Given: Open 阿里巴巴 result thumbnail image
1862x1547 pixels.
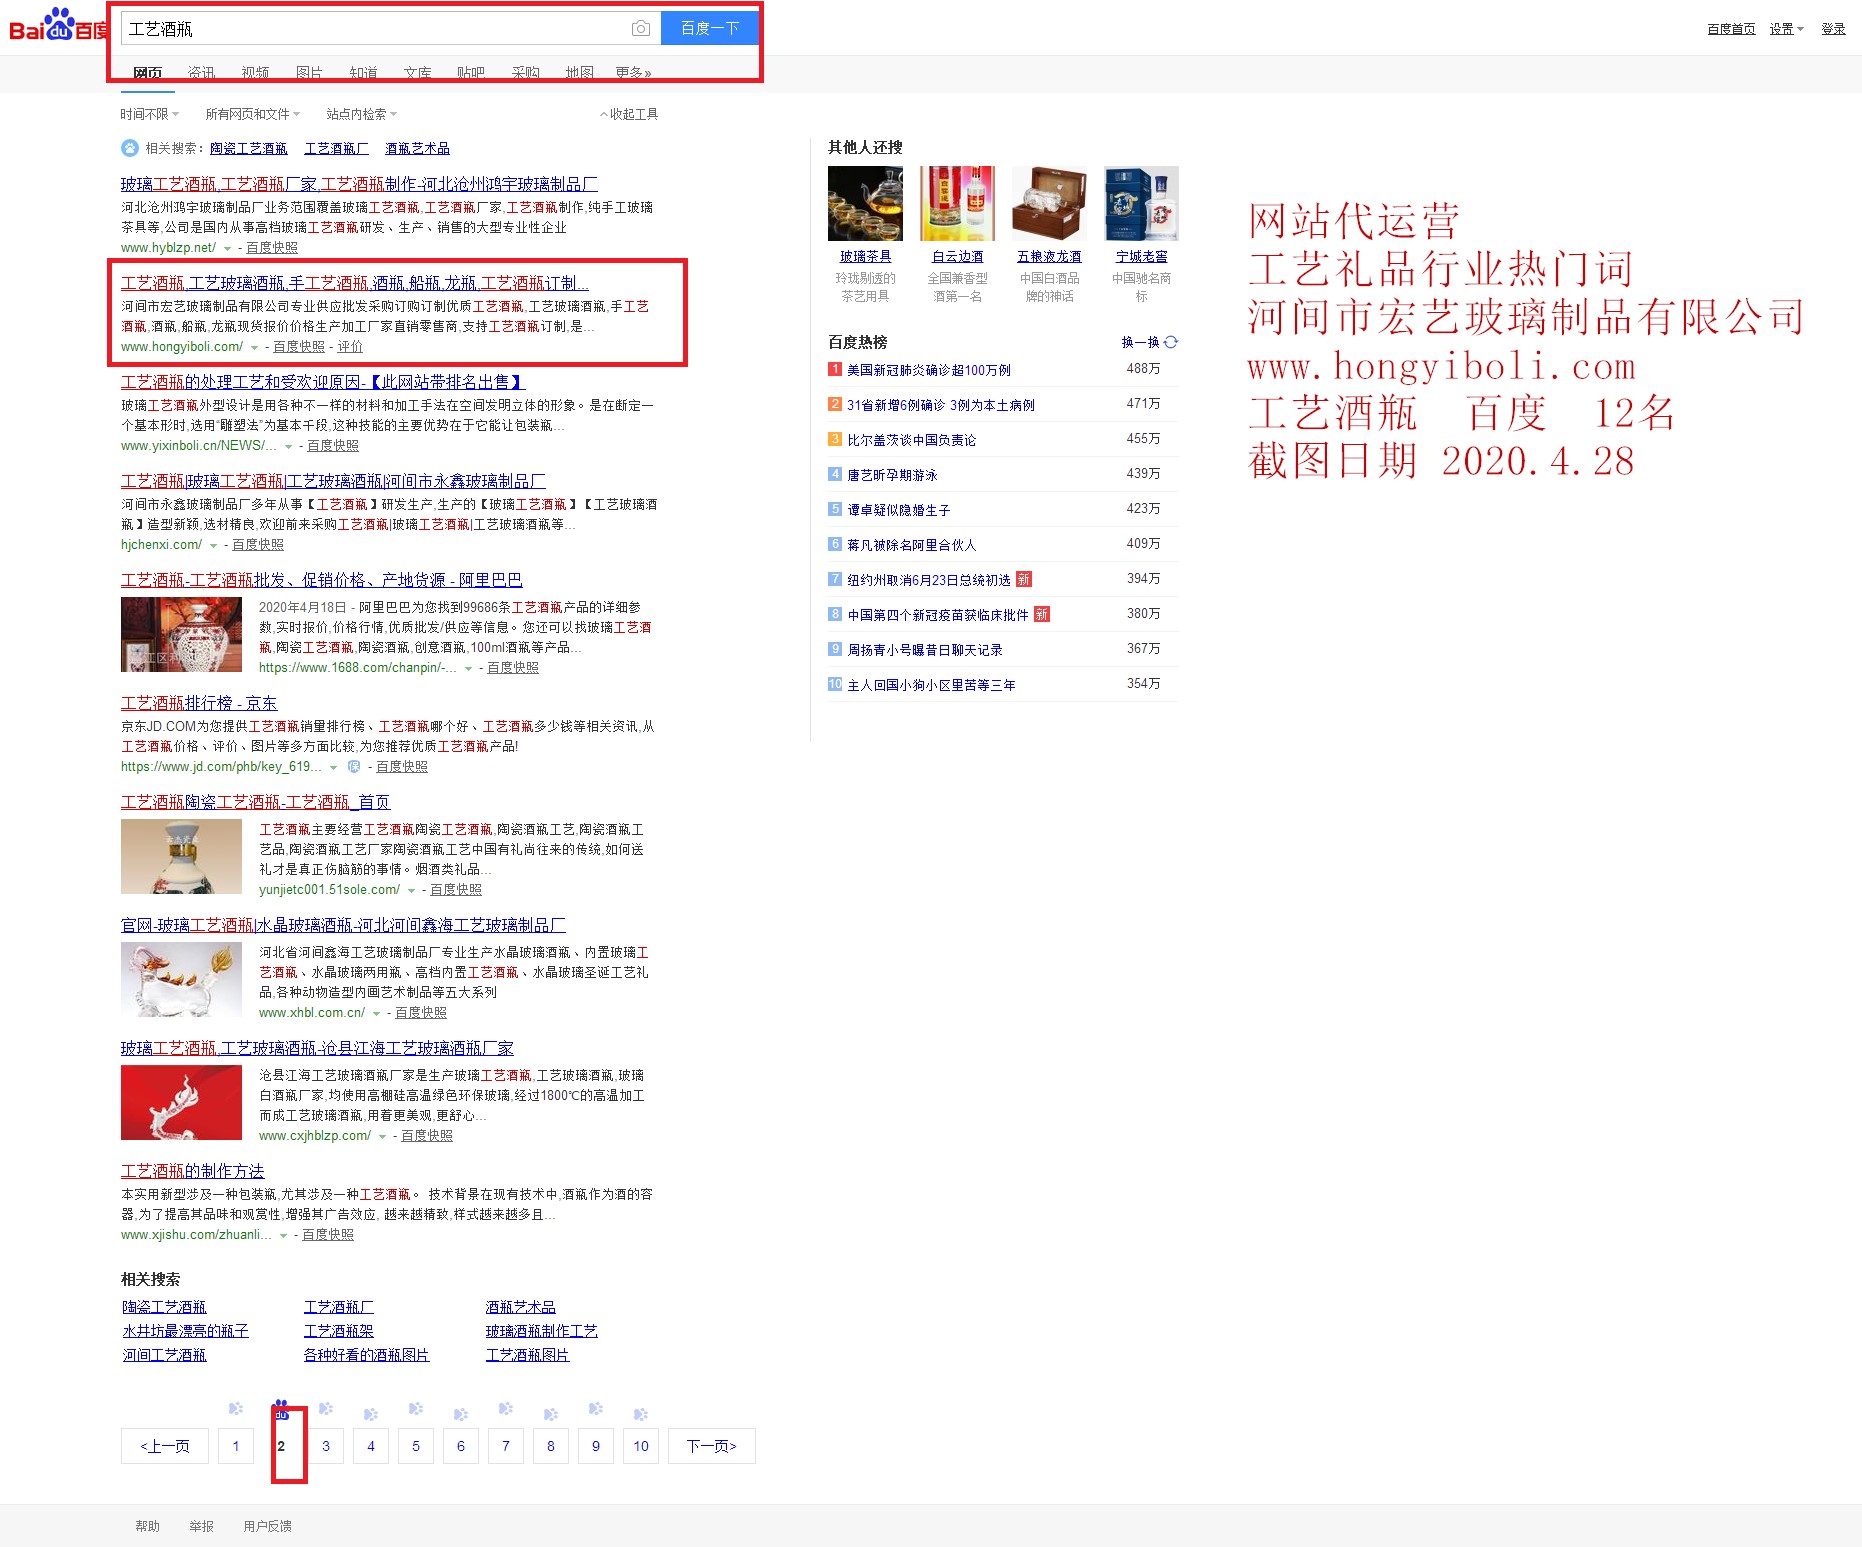Looking at the screenshot, I should (x=181, y=634).
